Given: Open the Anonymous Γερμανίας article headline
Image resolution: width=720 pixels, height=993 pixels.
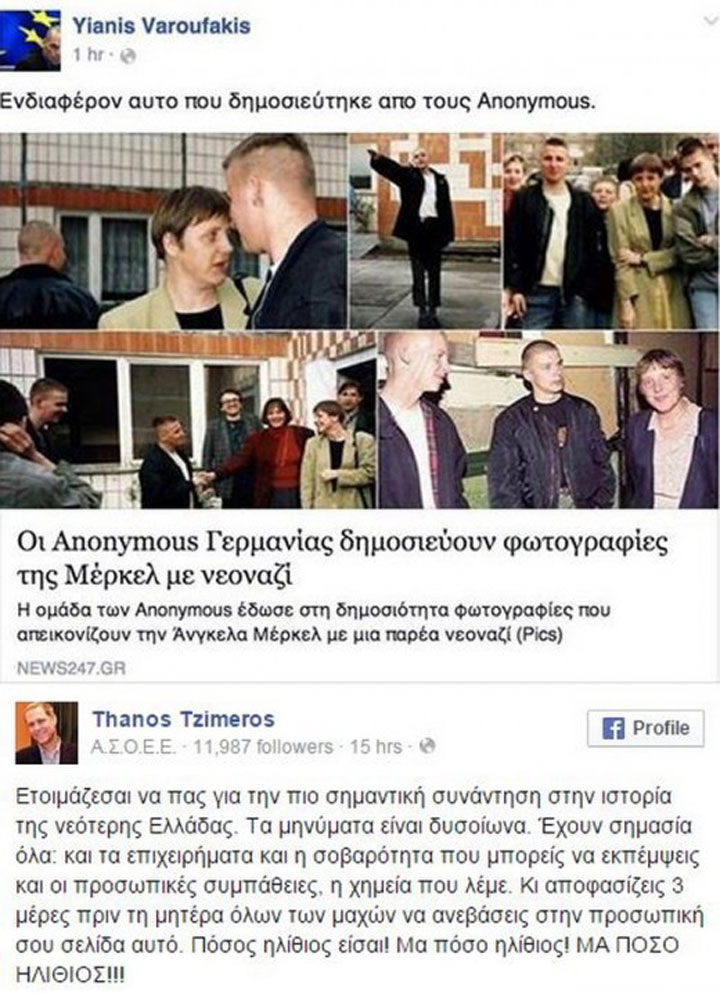Looking at the screenshot, I should (x=343, y=559).
